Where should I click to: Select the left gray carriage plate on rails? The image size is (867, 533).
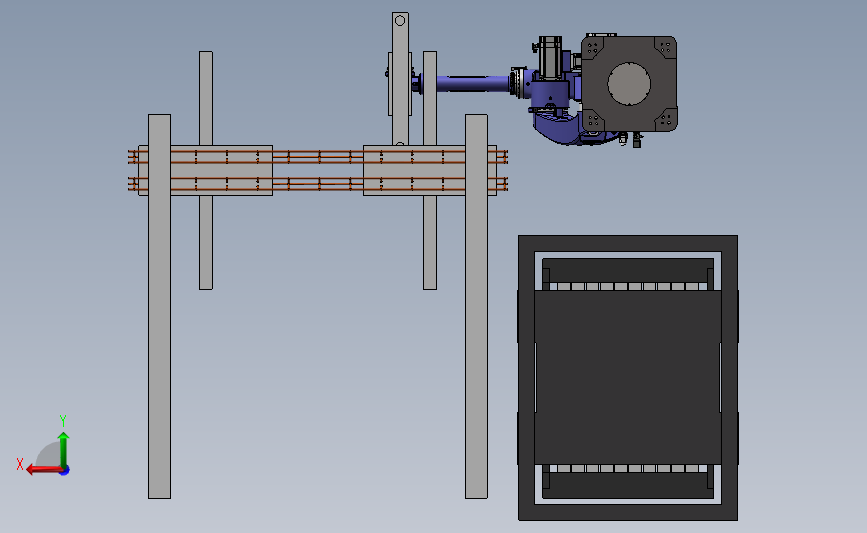[x=205, y=170]
